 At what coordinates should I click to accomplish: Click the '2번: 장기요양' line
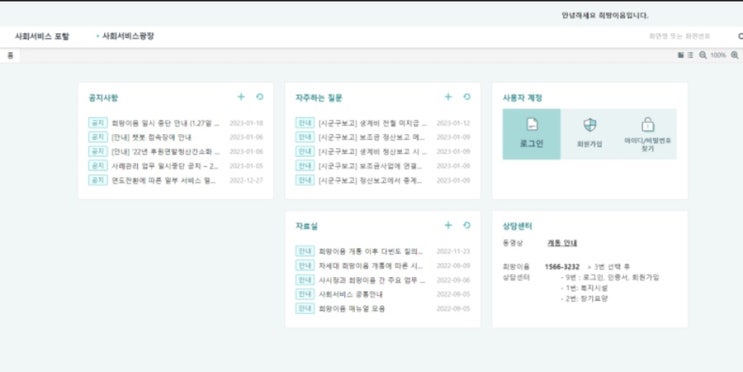pyautogui.click(x=584, y=299)
